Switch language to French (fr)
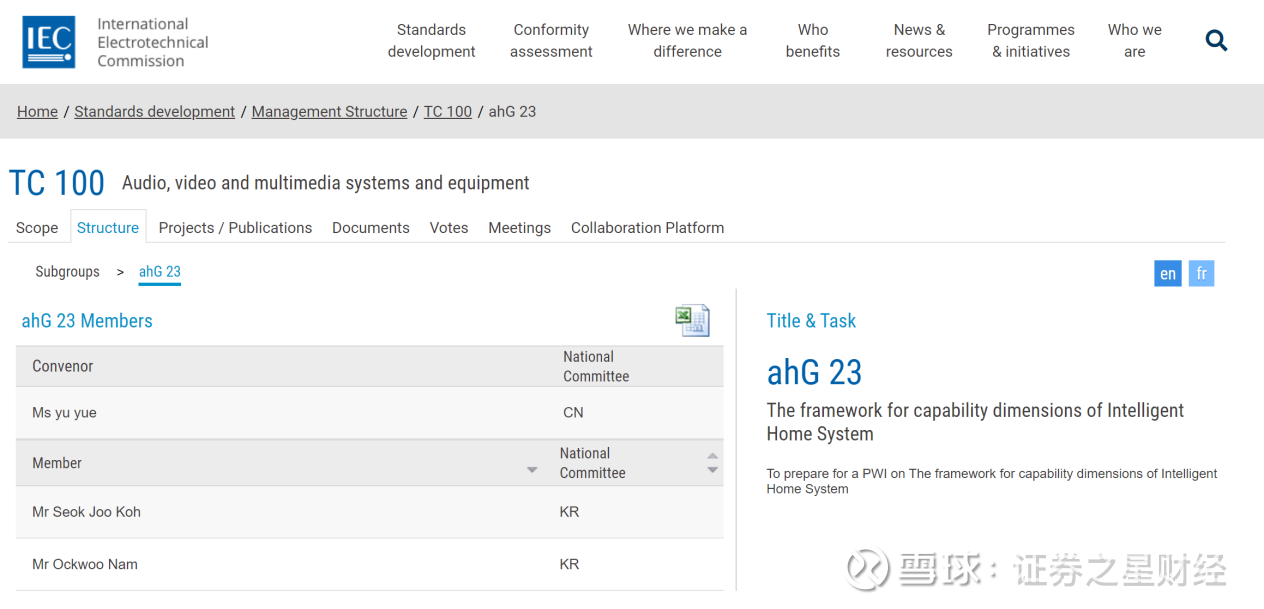 (x=1201, y=274)
